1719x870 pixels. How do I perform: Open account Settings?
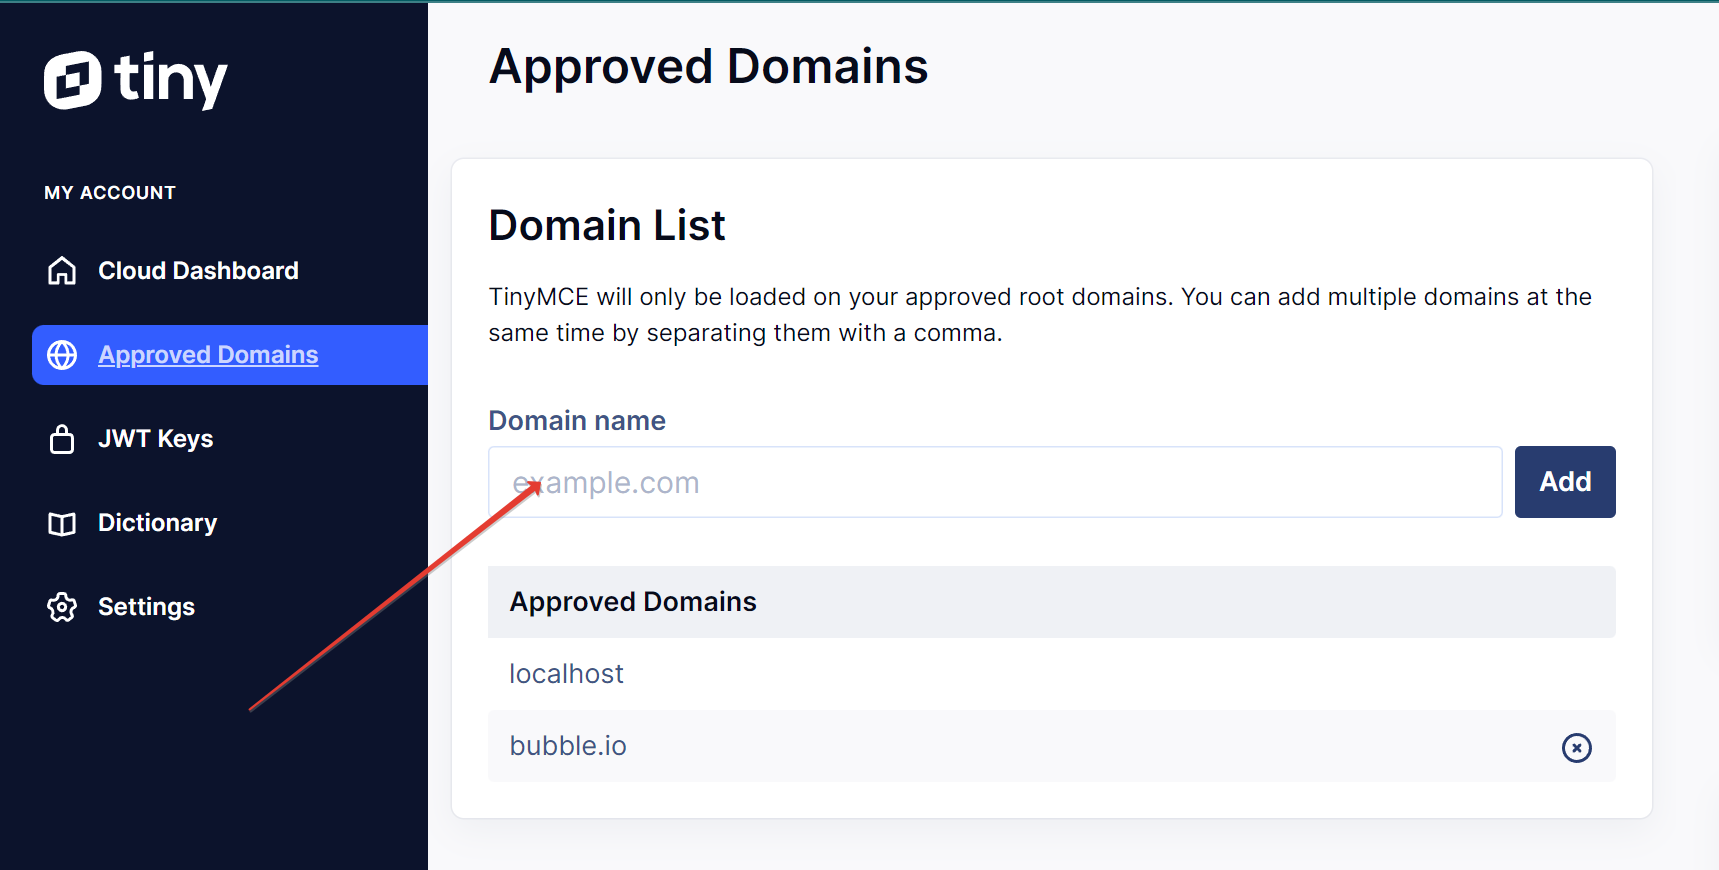coord(146,607)
